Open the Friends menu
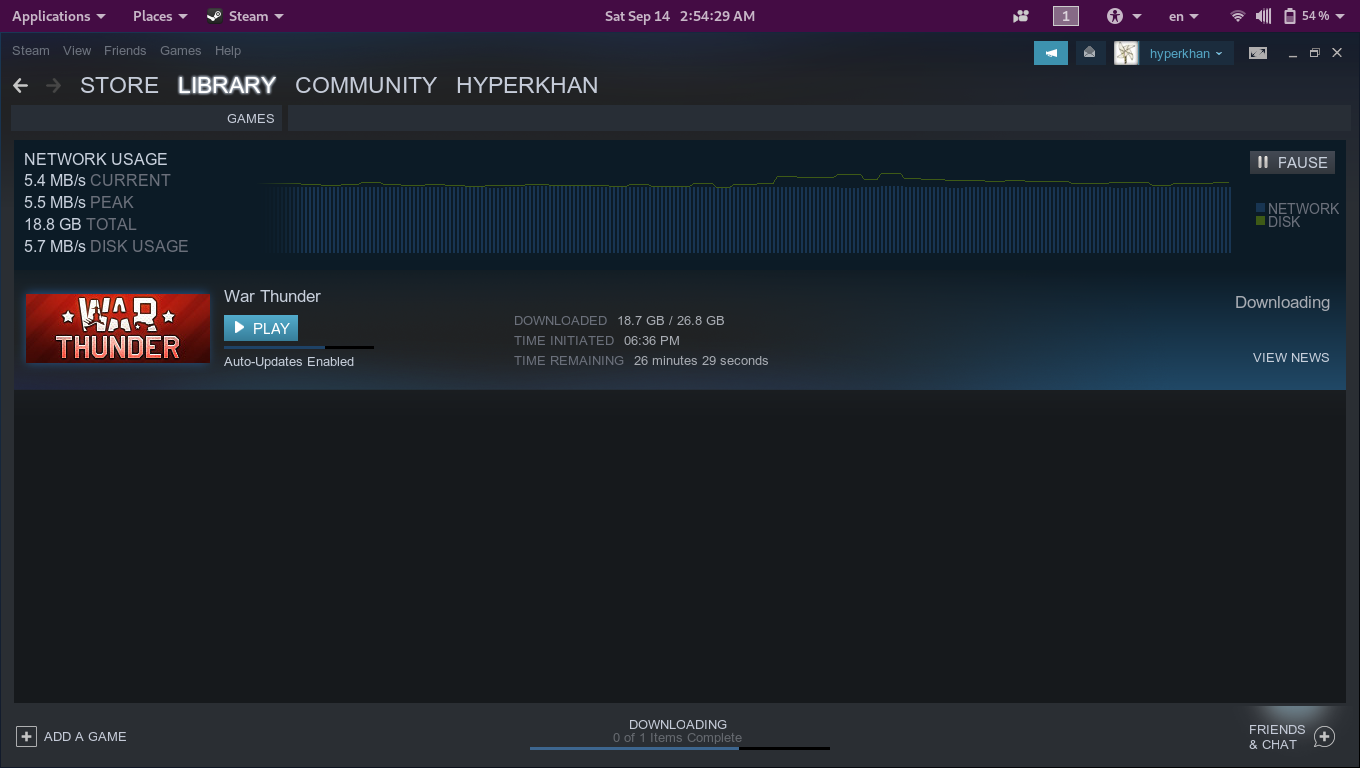1360x768 pixels. (x=125, y=51)
